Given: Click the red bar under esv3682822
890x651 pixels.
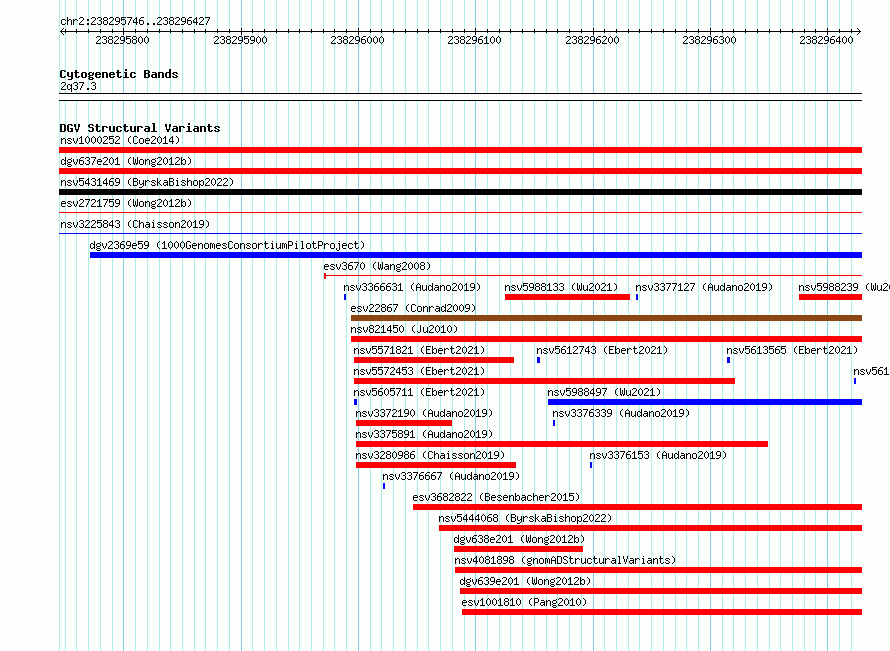Looking at the screenshot, I should (637, 507).
